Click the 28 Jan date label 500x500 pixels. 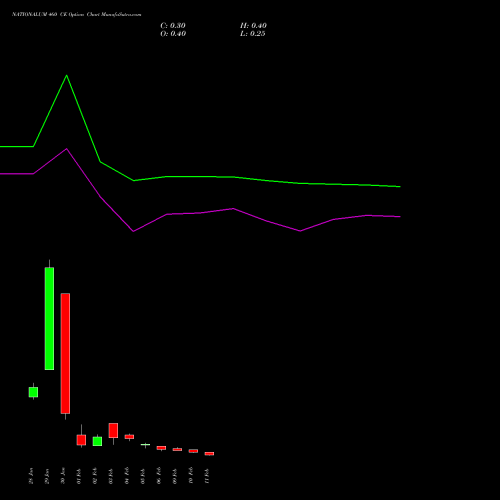tap(31, 476)
